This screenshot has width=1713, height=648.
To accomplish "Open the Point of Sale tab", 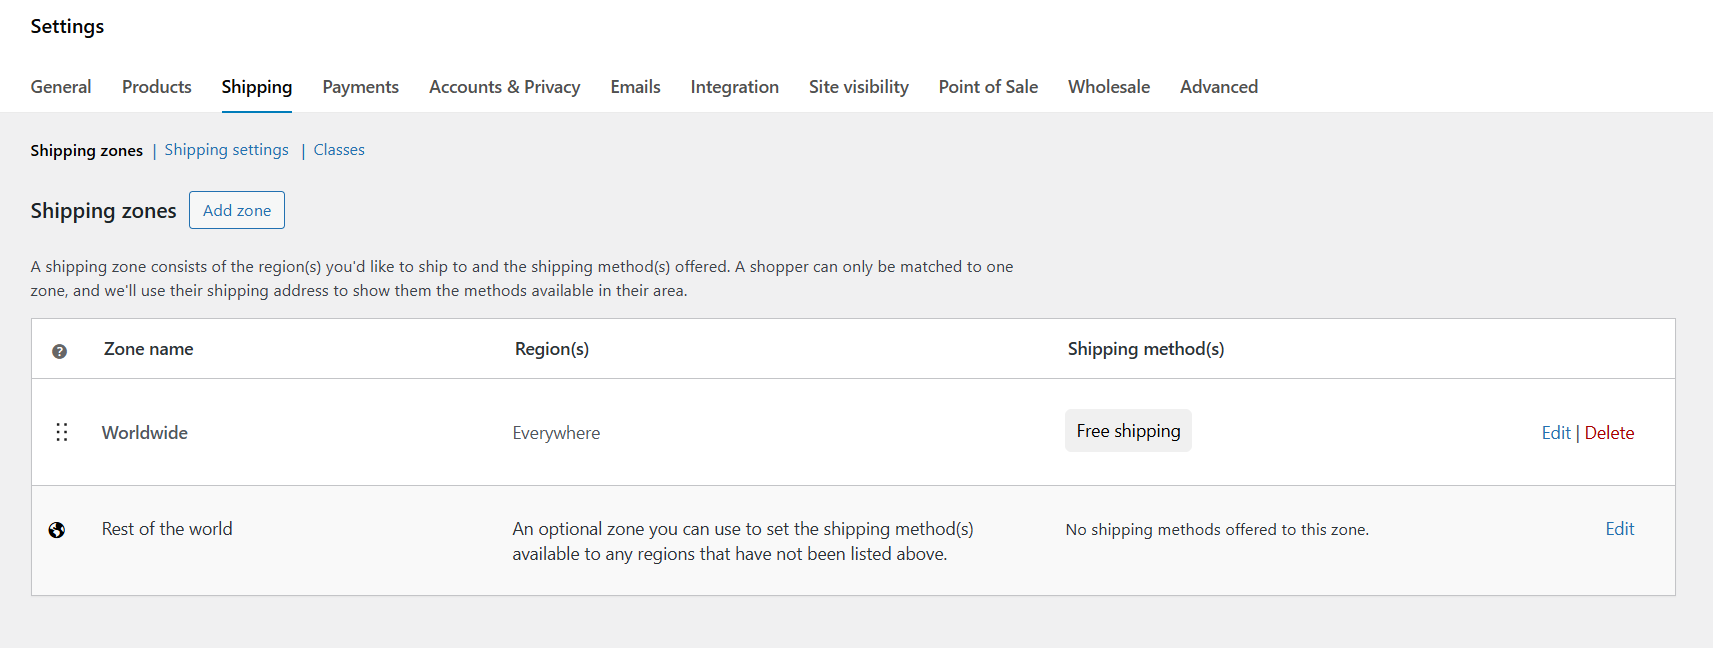I will click(989, 87).
